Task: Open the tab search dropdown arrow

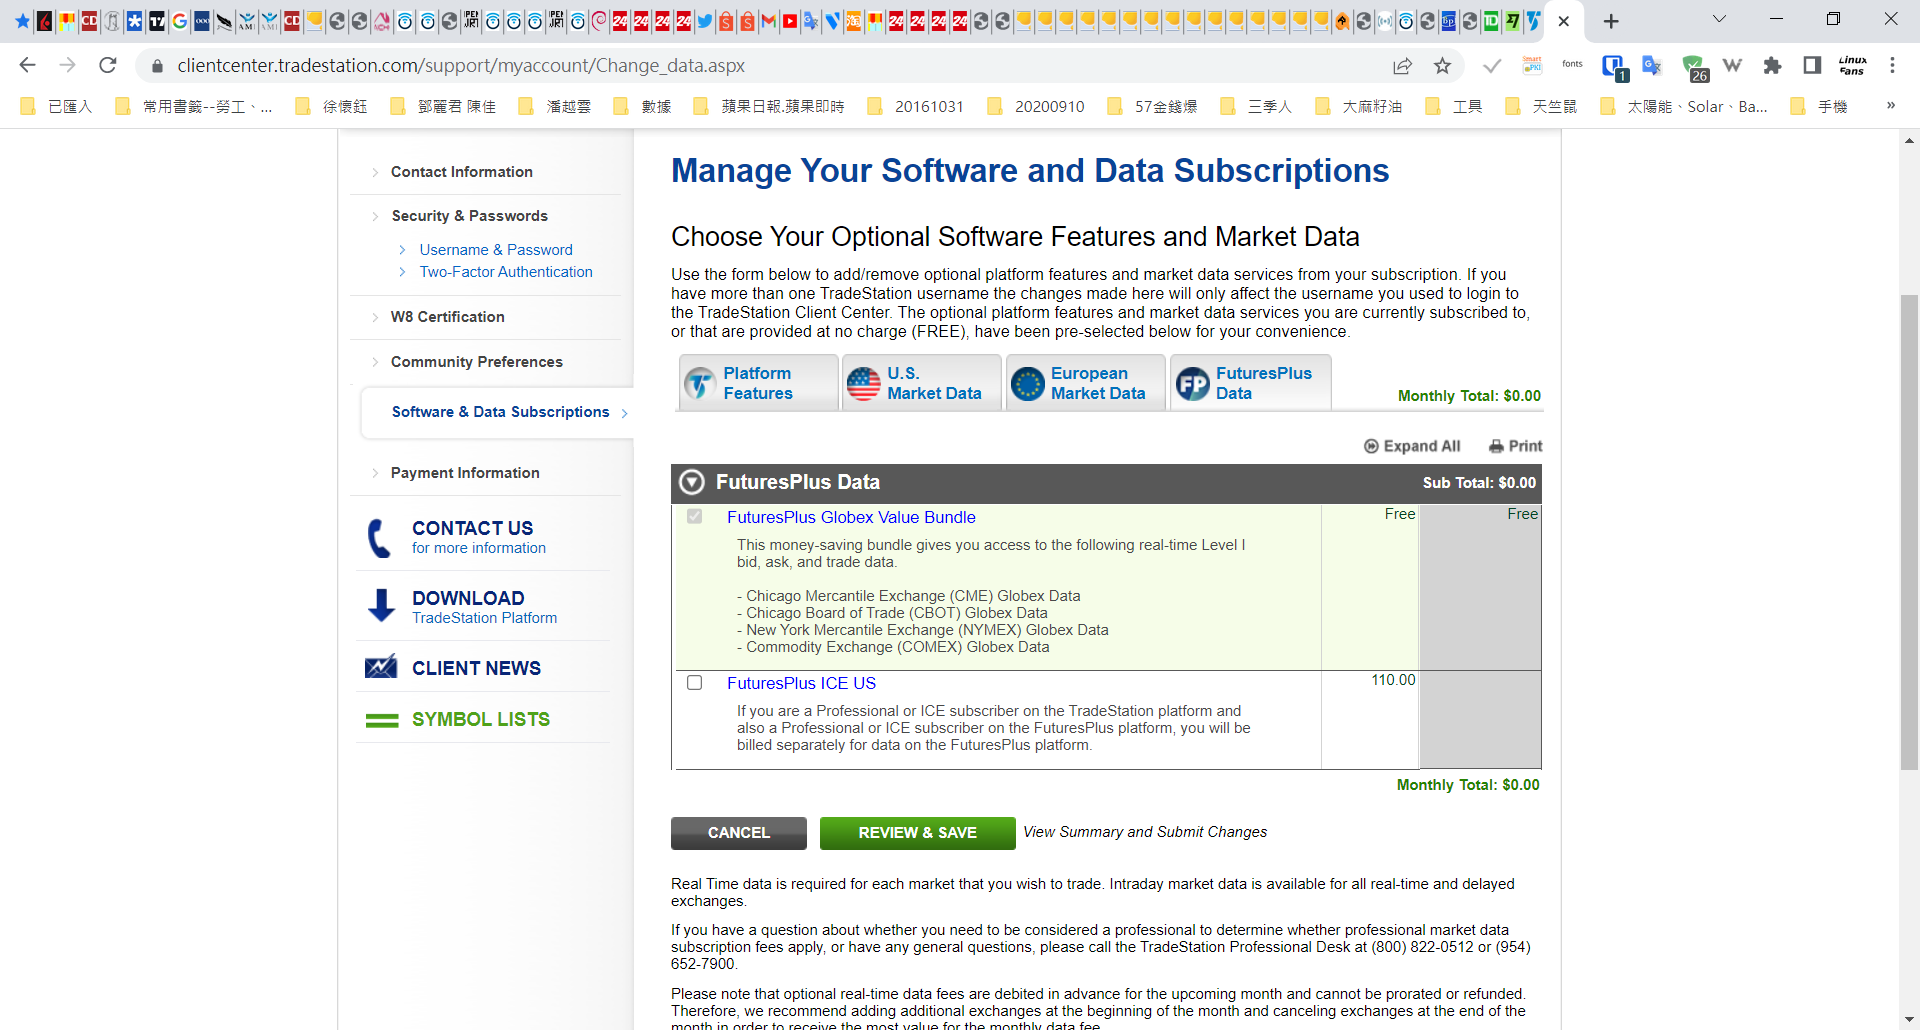Action: pyautogui.click(x=1720, y=19)
